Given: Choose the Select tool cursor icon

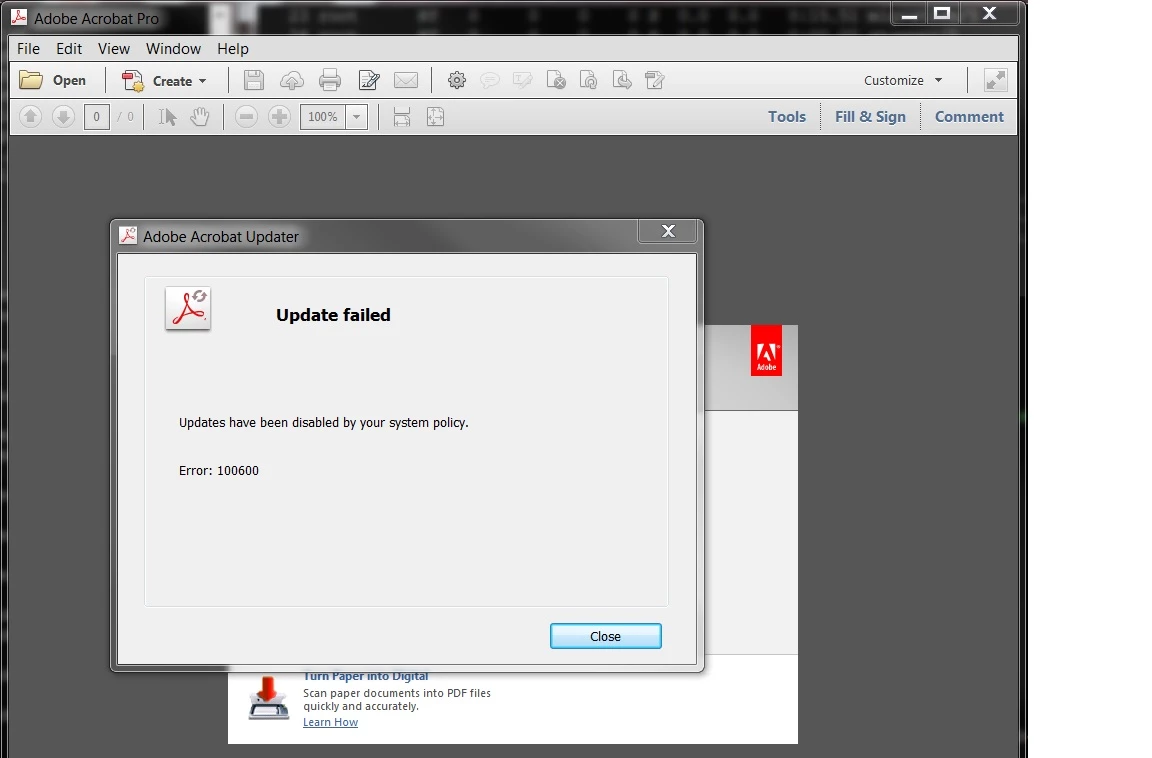Looking at the screenshot, I should click(168, 117).
